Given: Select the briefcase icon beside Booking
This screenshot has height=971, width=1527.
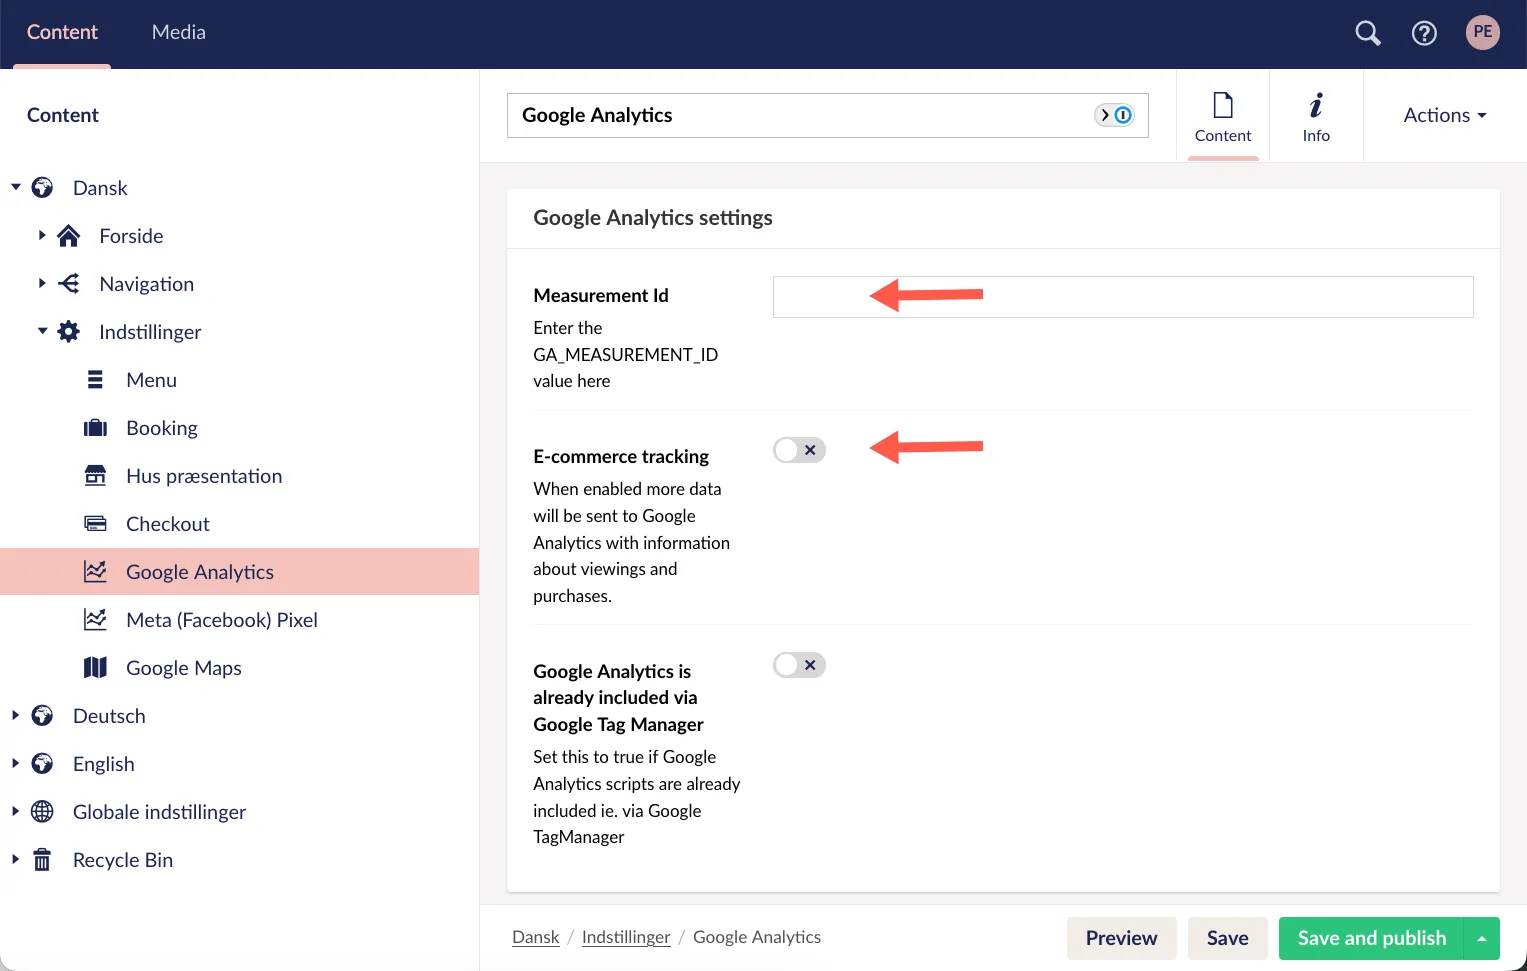Looking at the screenshot, I should [x=95, y=427].
